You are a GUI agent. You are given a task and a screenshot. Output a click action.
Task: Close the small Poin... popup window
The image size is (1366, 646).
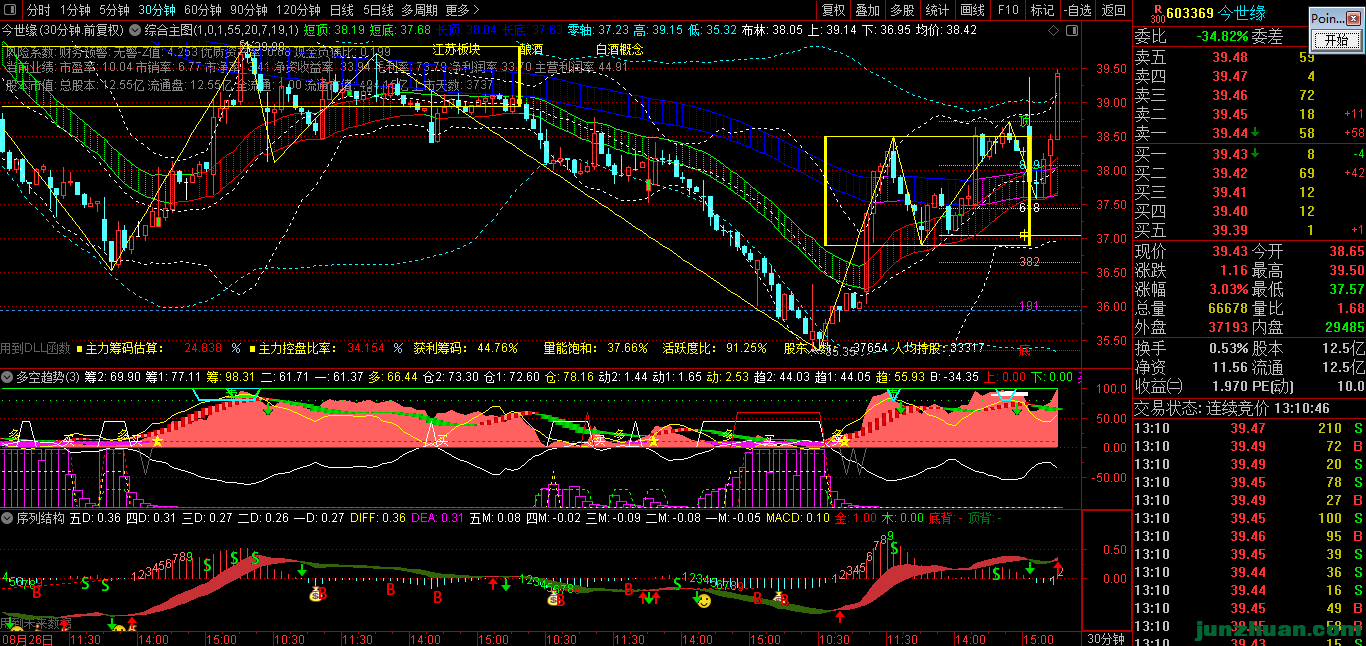click(1353, 18)
